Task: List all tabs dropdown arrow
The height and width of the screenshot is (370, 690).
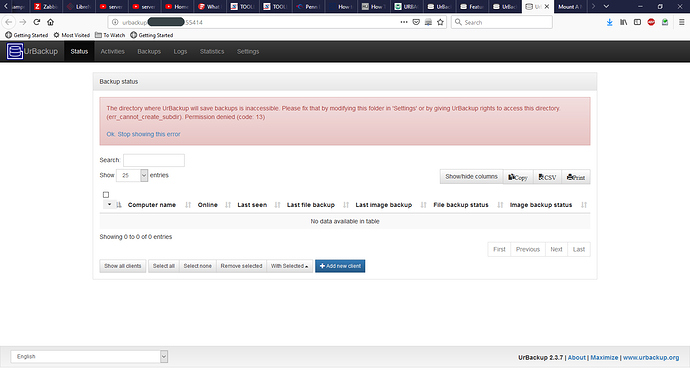Action: pyautogui.click(x=606, y=6)
